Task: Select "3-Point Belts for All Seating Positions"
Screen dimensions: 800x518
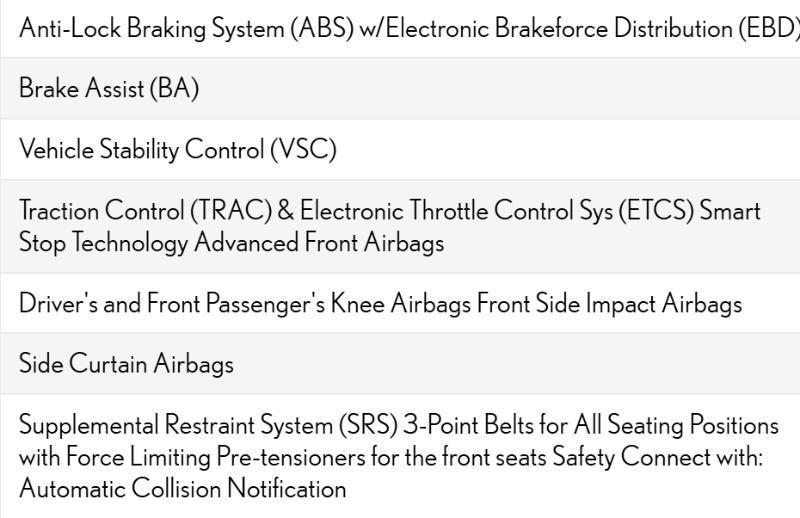Action: 591,426
